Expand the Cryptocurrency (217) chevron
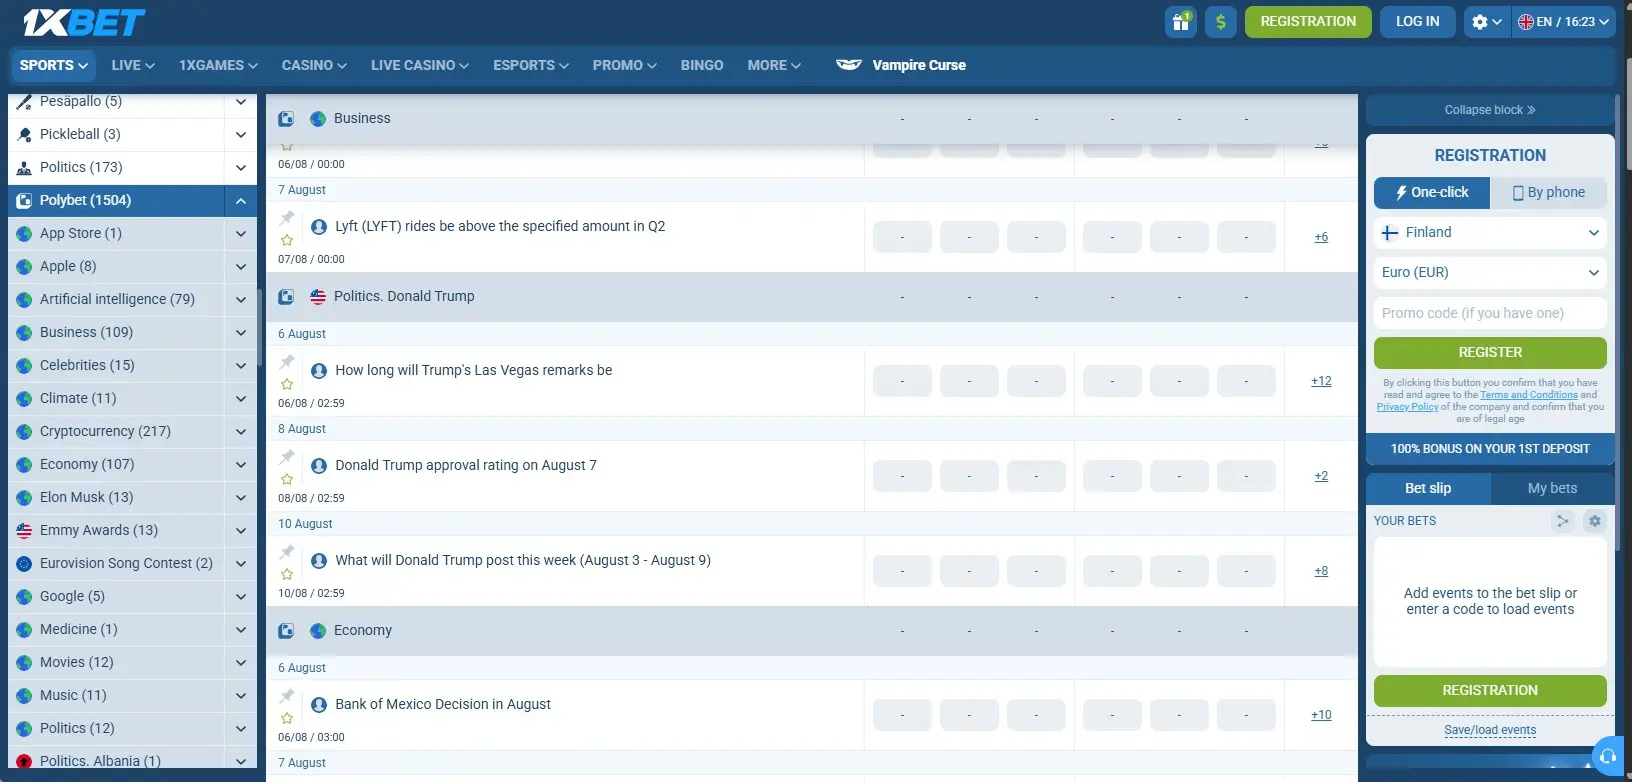This screenshot has width=1632, height=782. point(241,432)
